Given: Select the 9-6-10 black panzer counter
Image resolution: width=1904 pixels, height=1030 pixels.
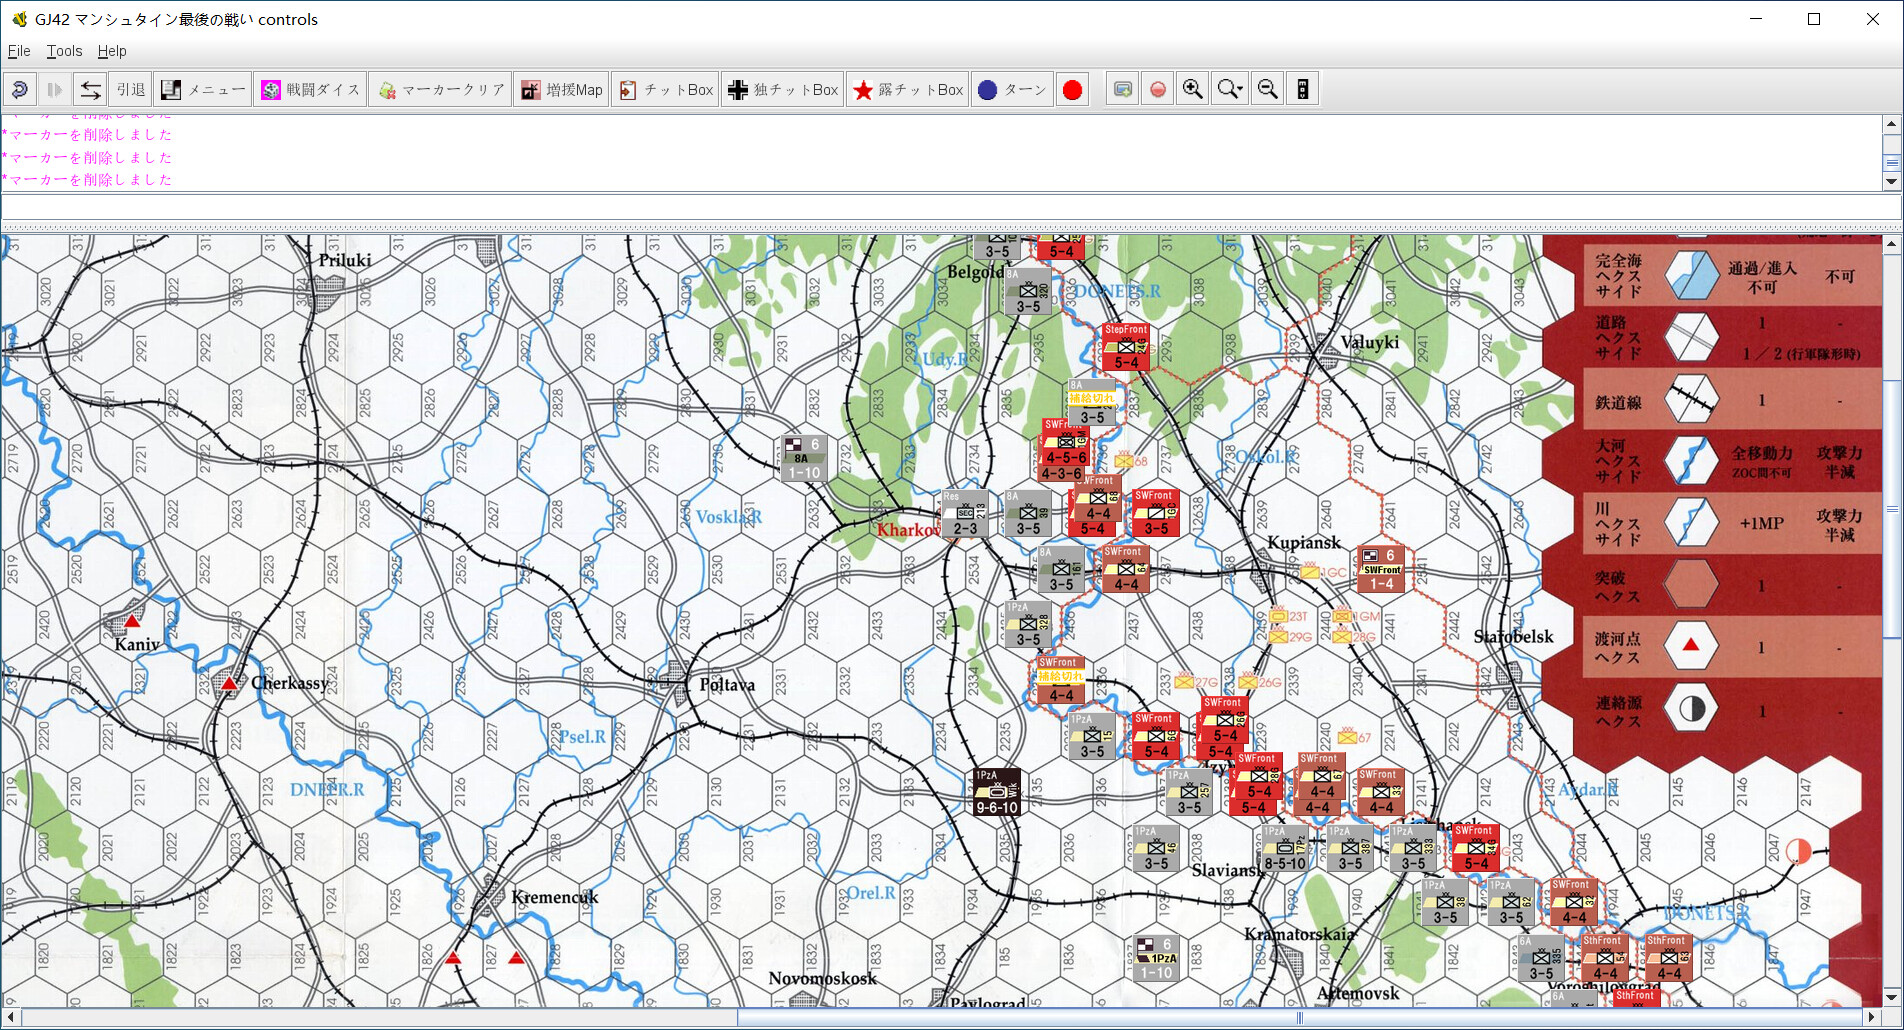Looking at the screenshot, I should [x=997, y=792].
